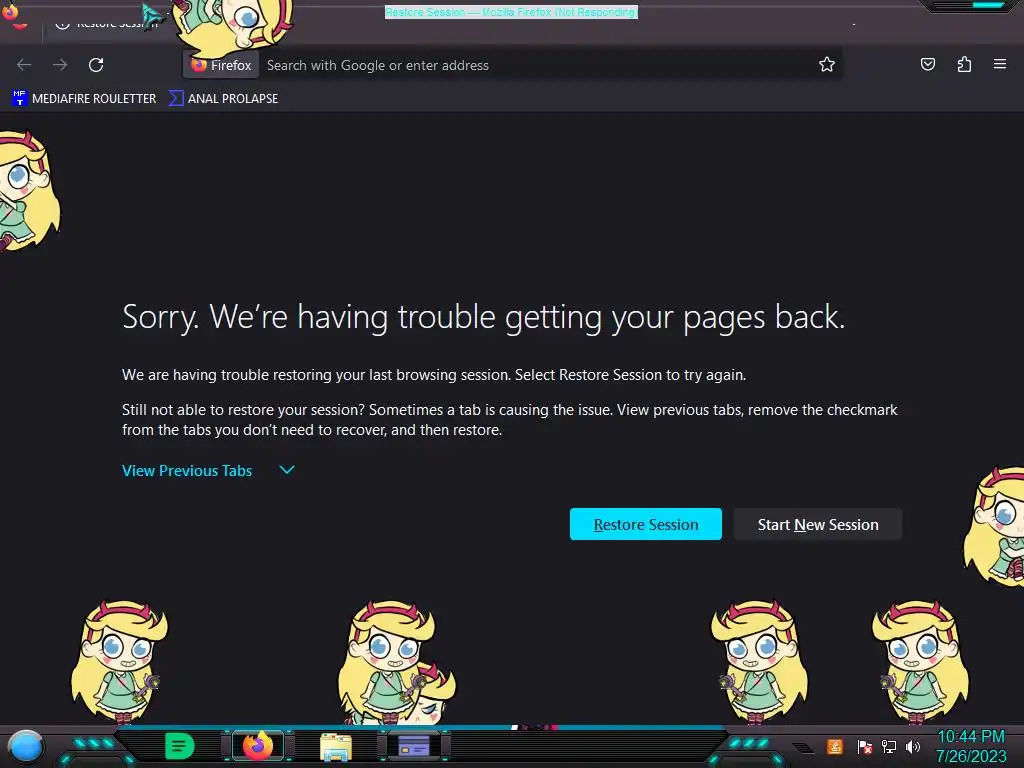Click the 'We are having trouble restoring' sentence
Screen dimensions: 1024x768
pyautogui.click(x=434, y=375)
